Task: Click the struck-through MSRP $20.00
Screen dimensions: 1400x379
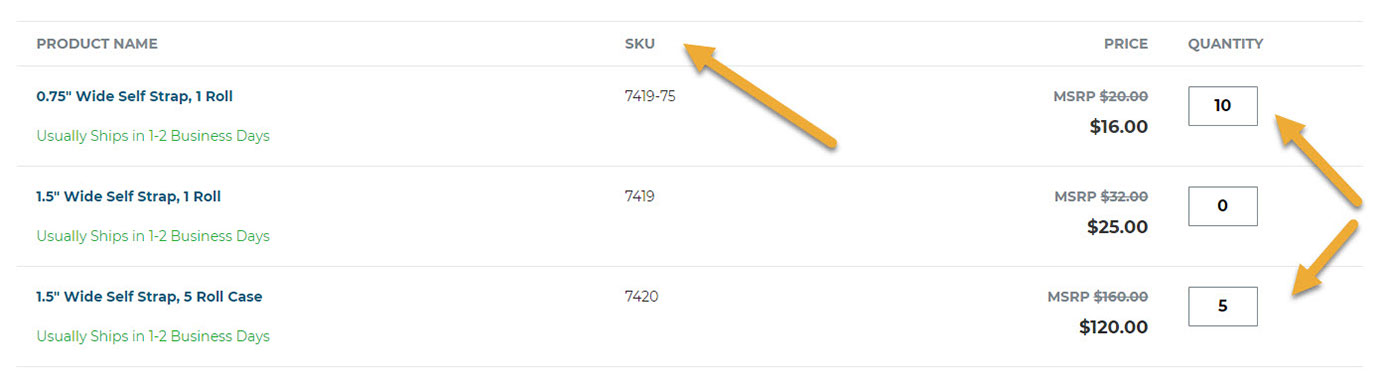Action: point(1124,97)
